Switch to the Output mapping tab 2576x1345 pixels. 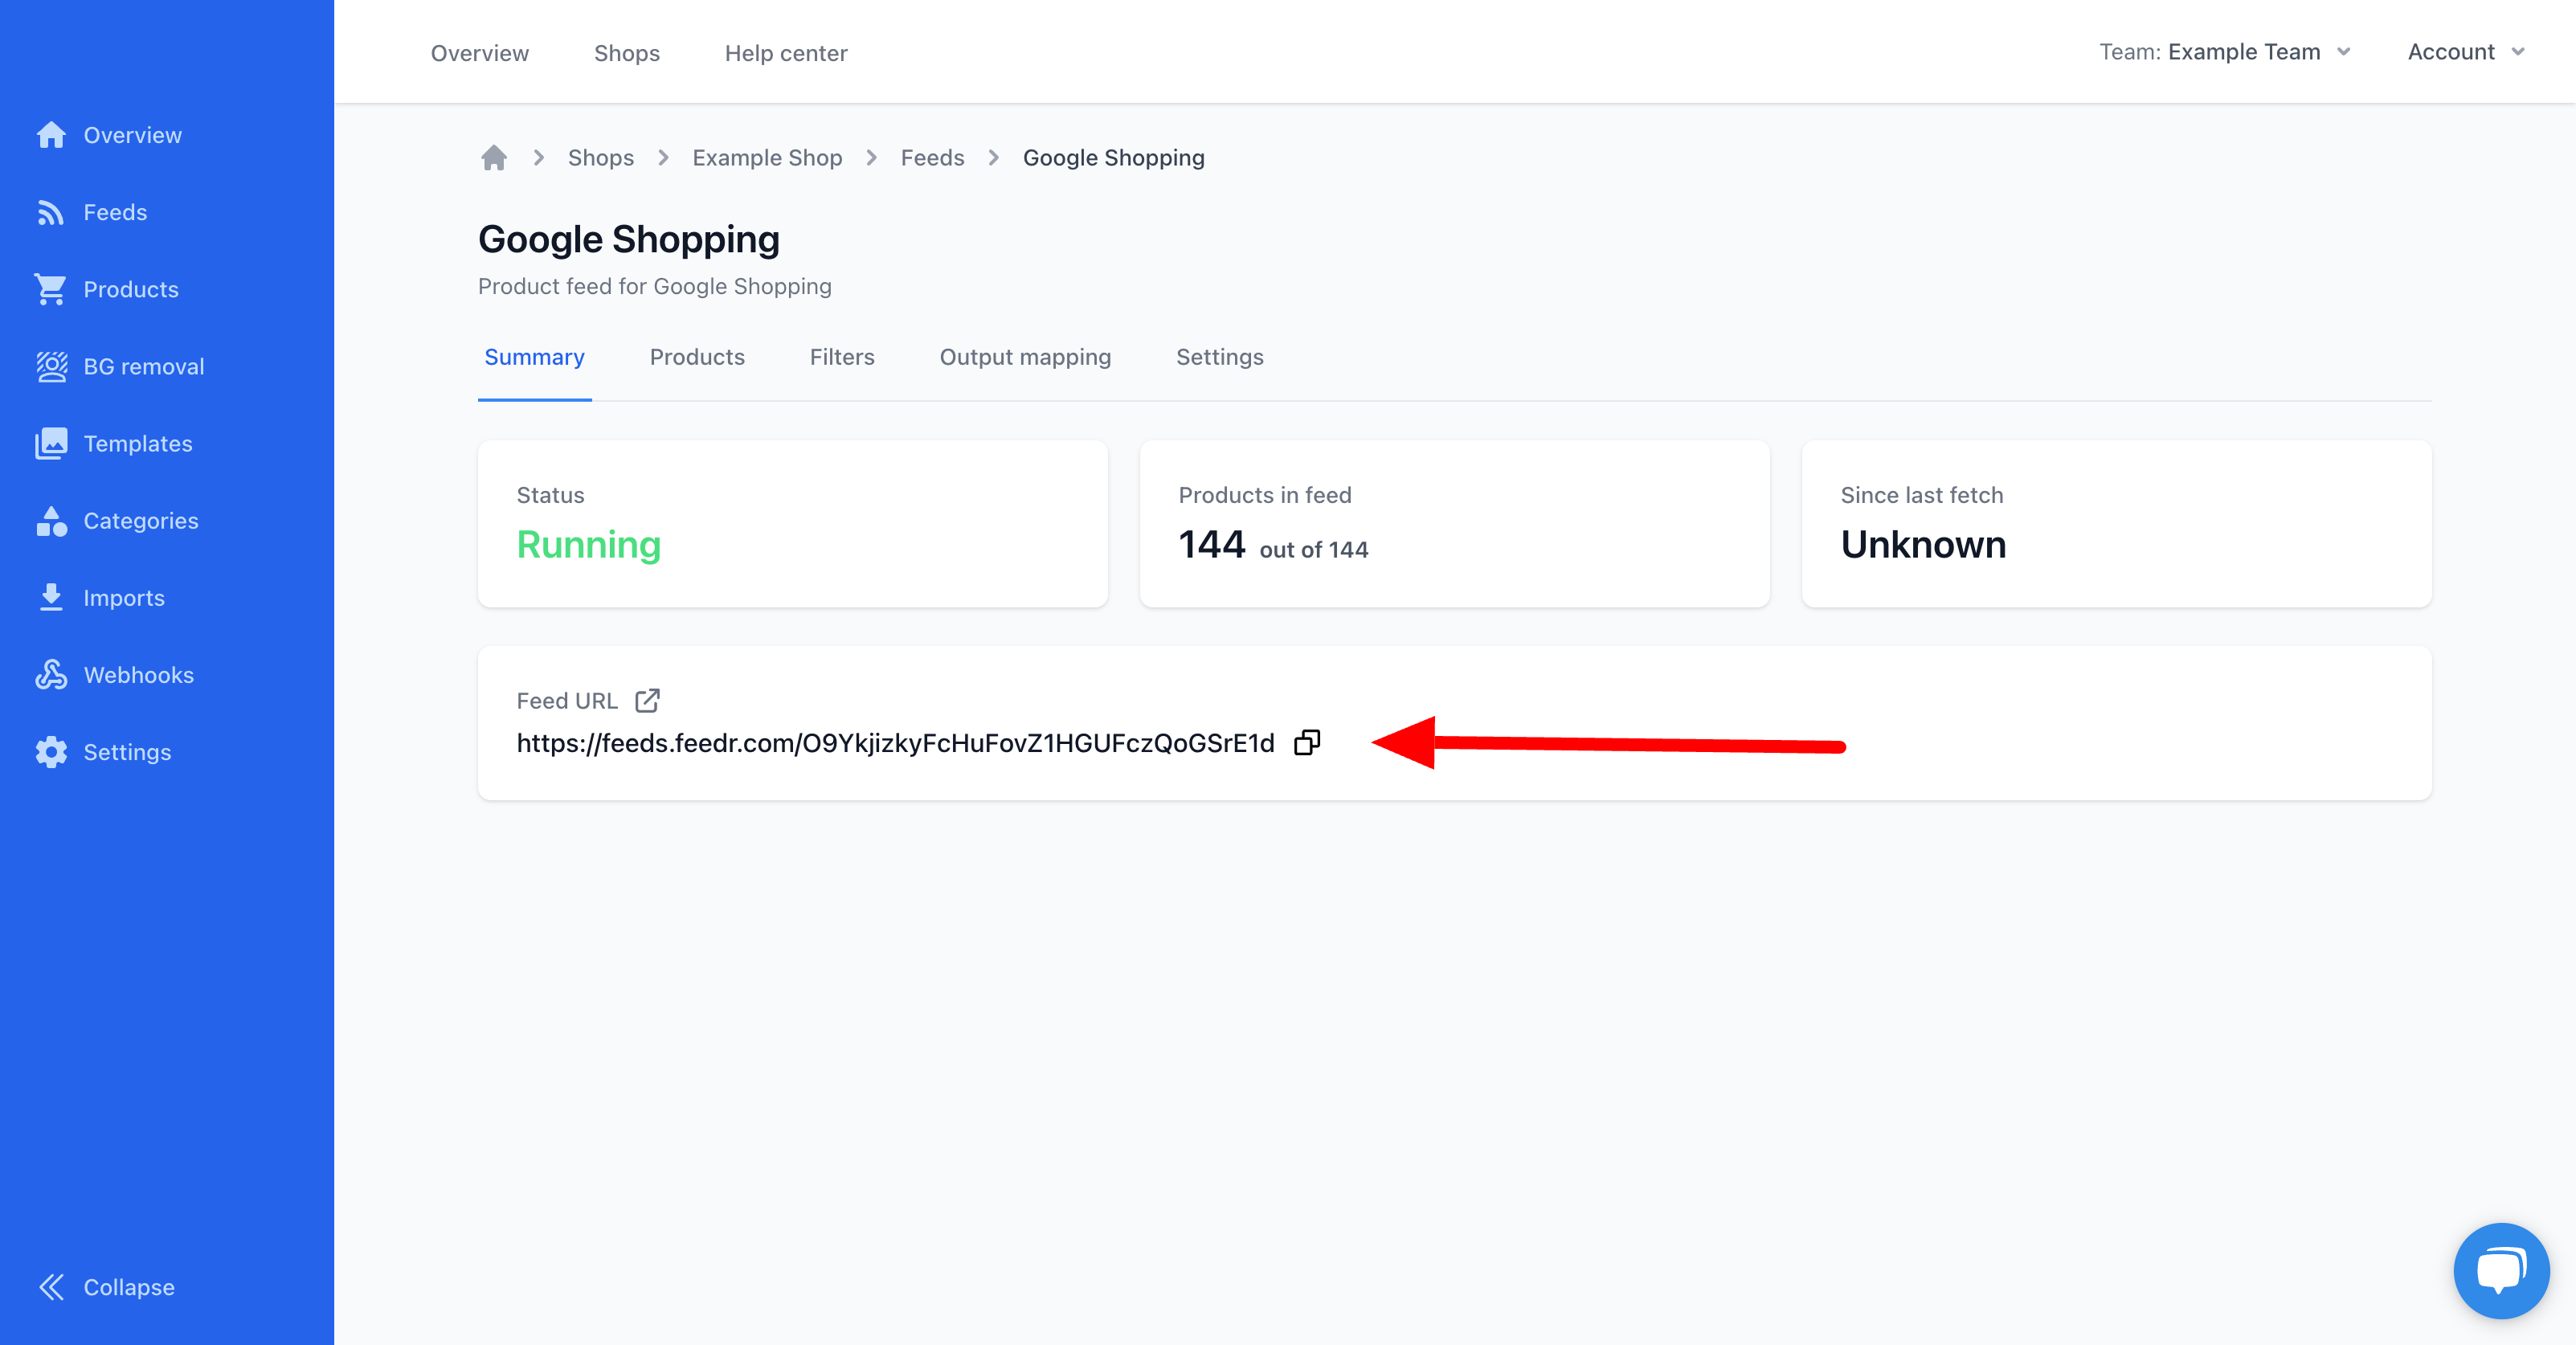[1025, 357]
